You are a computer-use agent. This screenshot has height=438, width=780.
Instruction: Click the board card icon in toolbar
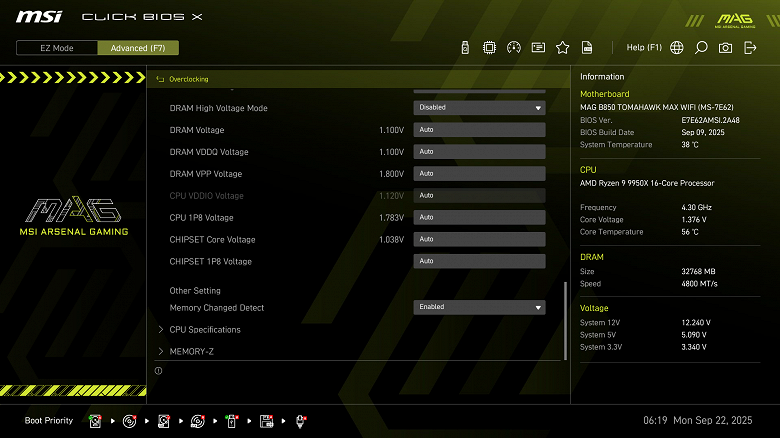(538, 48)
